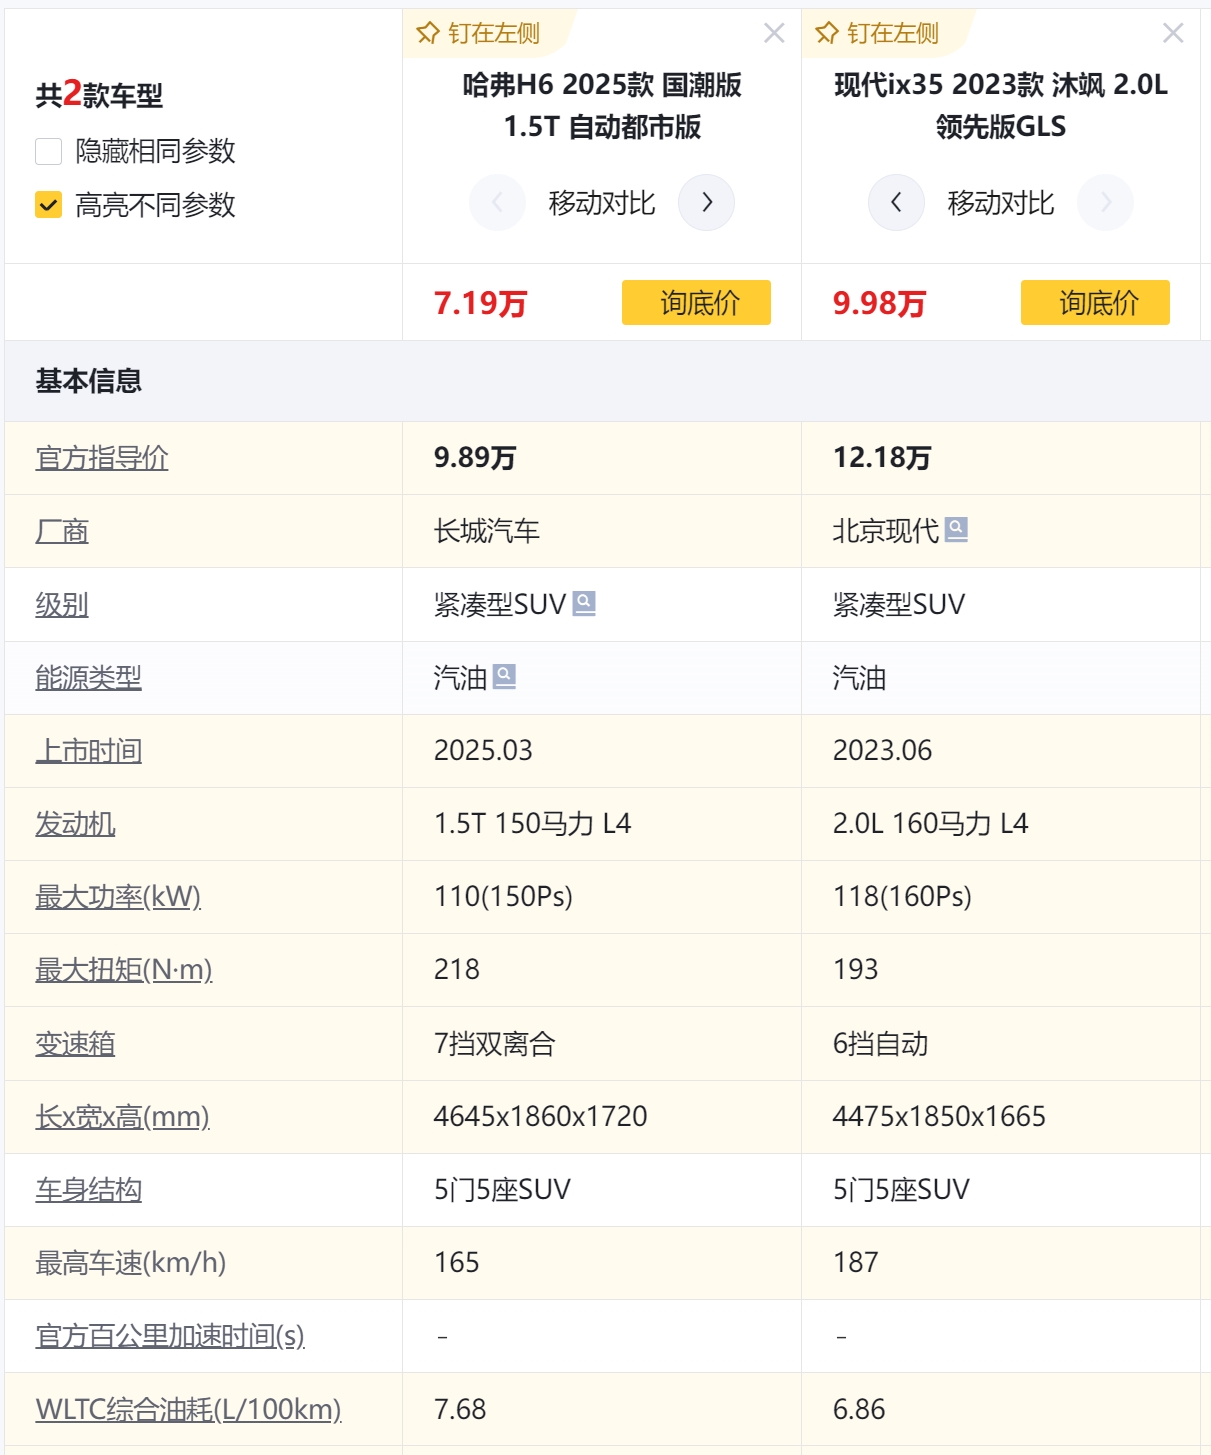1211x1455 pixels.
Task: Open the 上市时间 parameter link
Action: coord(88,751)
